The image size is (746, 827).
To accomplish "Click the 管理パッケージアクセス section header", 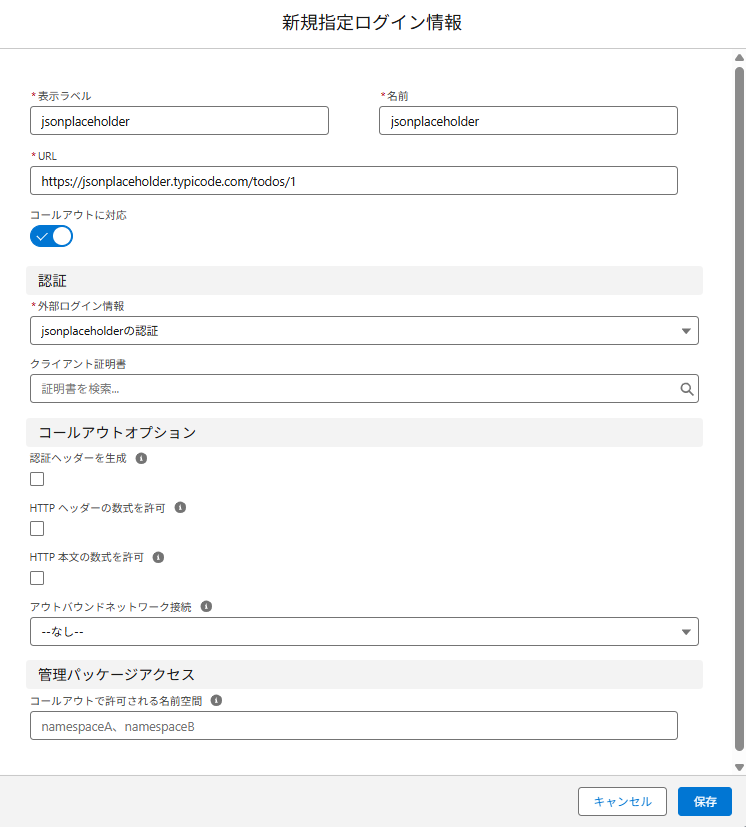I will click(x=364, y=675).
